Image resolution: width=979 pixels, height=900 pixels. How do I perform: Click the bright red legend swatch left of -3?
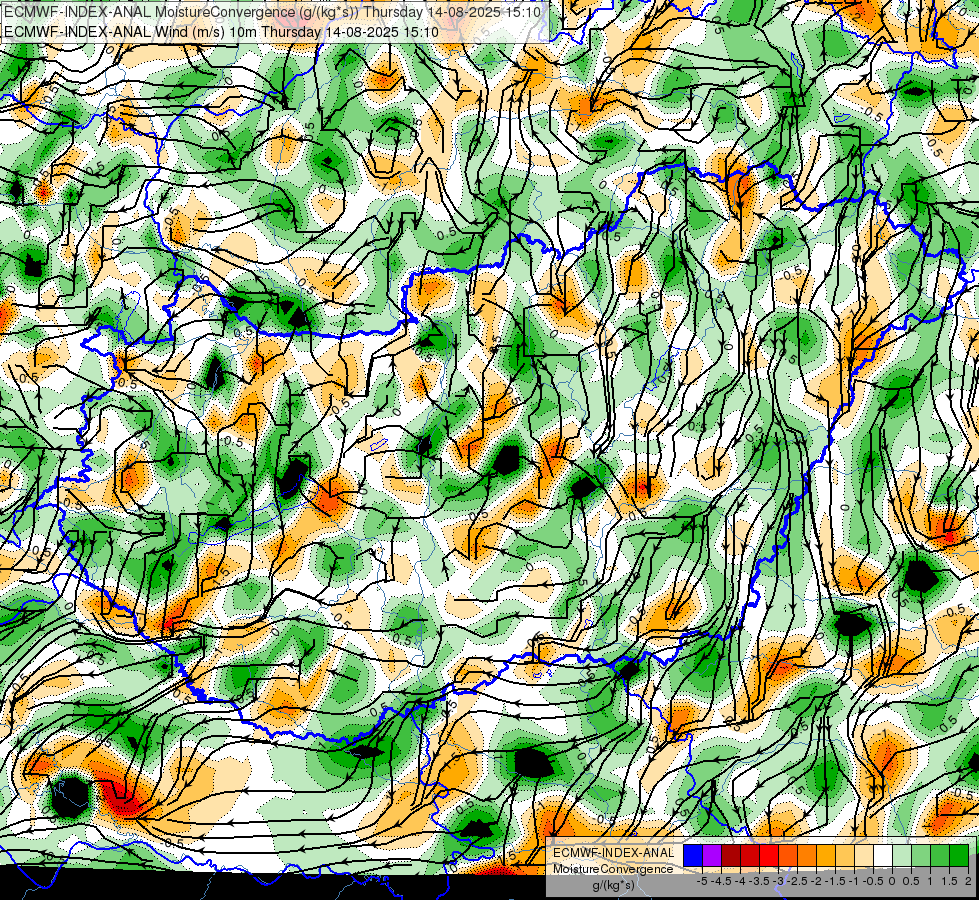pos(769,855)
